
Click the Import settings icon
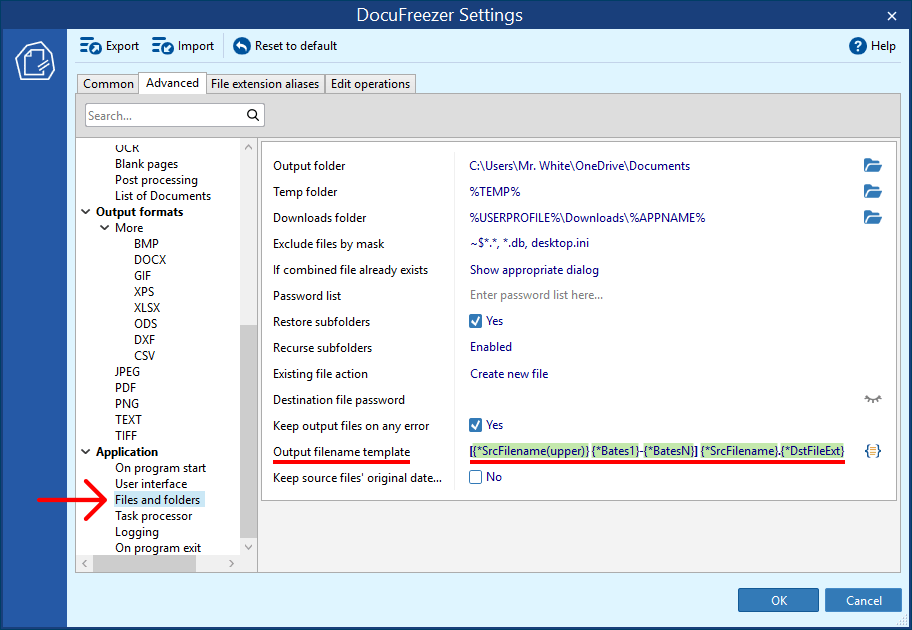tap(163, 46)
